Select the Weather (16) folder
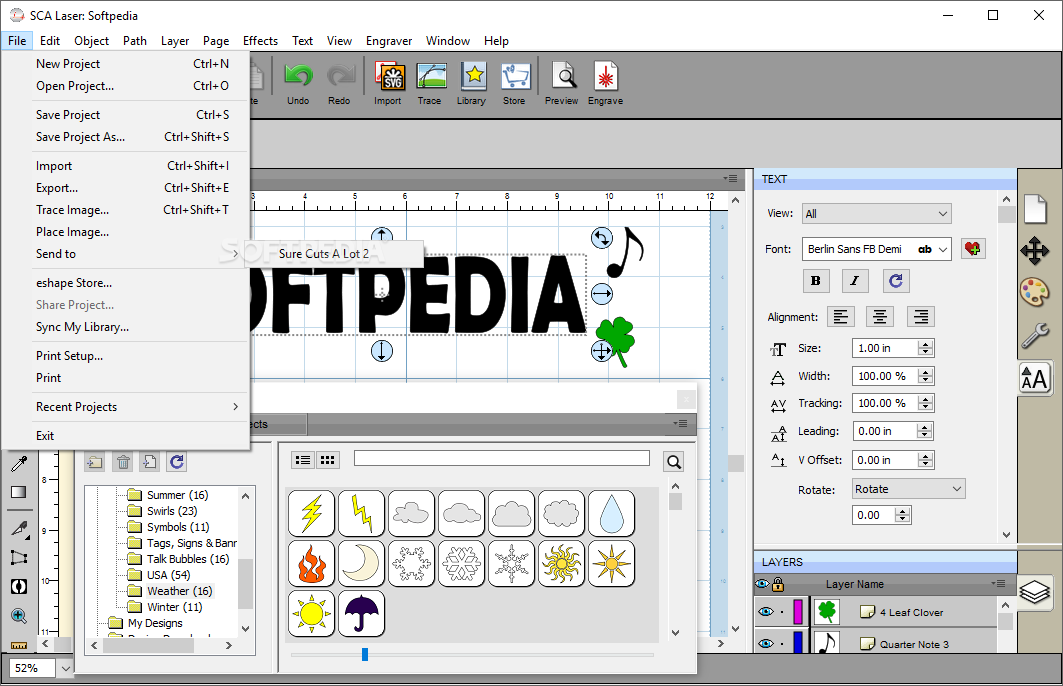Viewport: 1063px width, 686px height. 179,591
